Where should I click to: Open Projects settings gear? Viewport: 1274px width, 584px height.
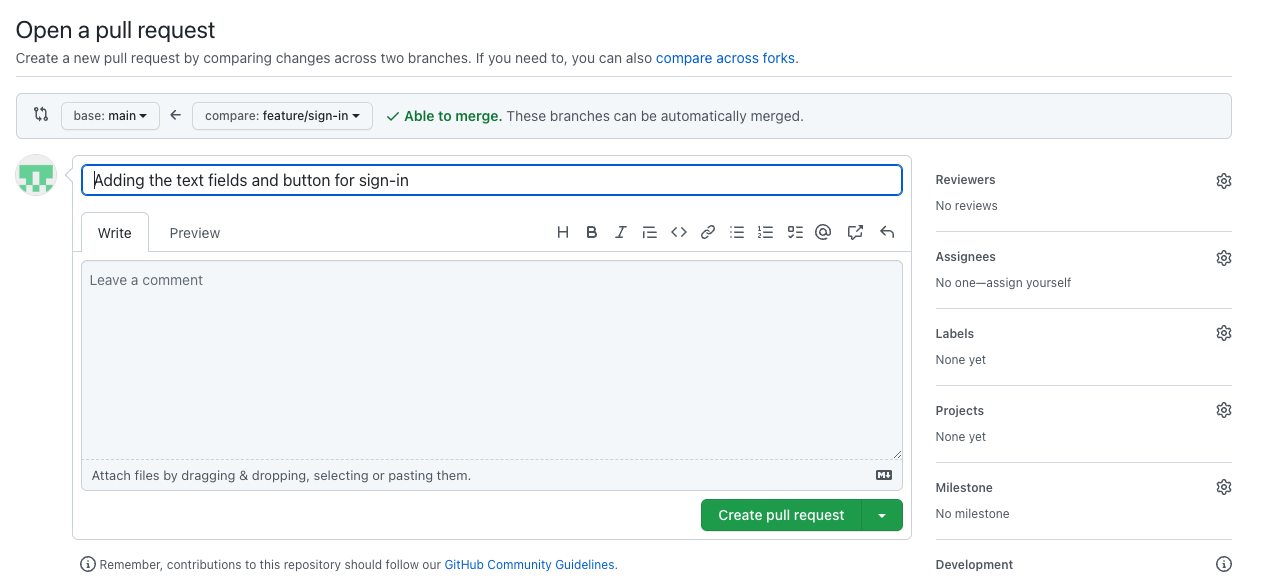point(1224,410)
